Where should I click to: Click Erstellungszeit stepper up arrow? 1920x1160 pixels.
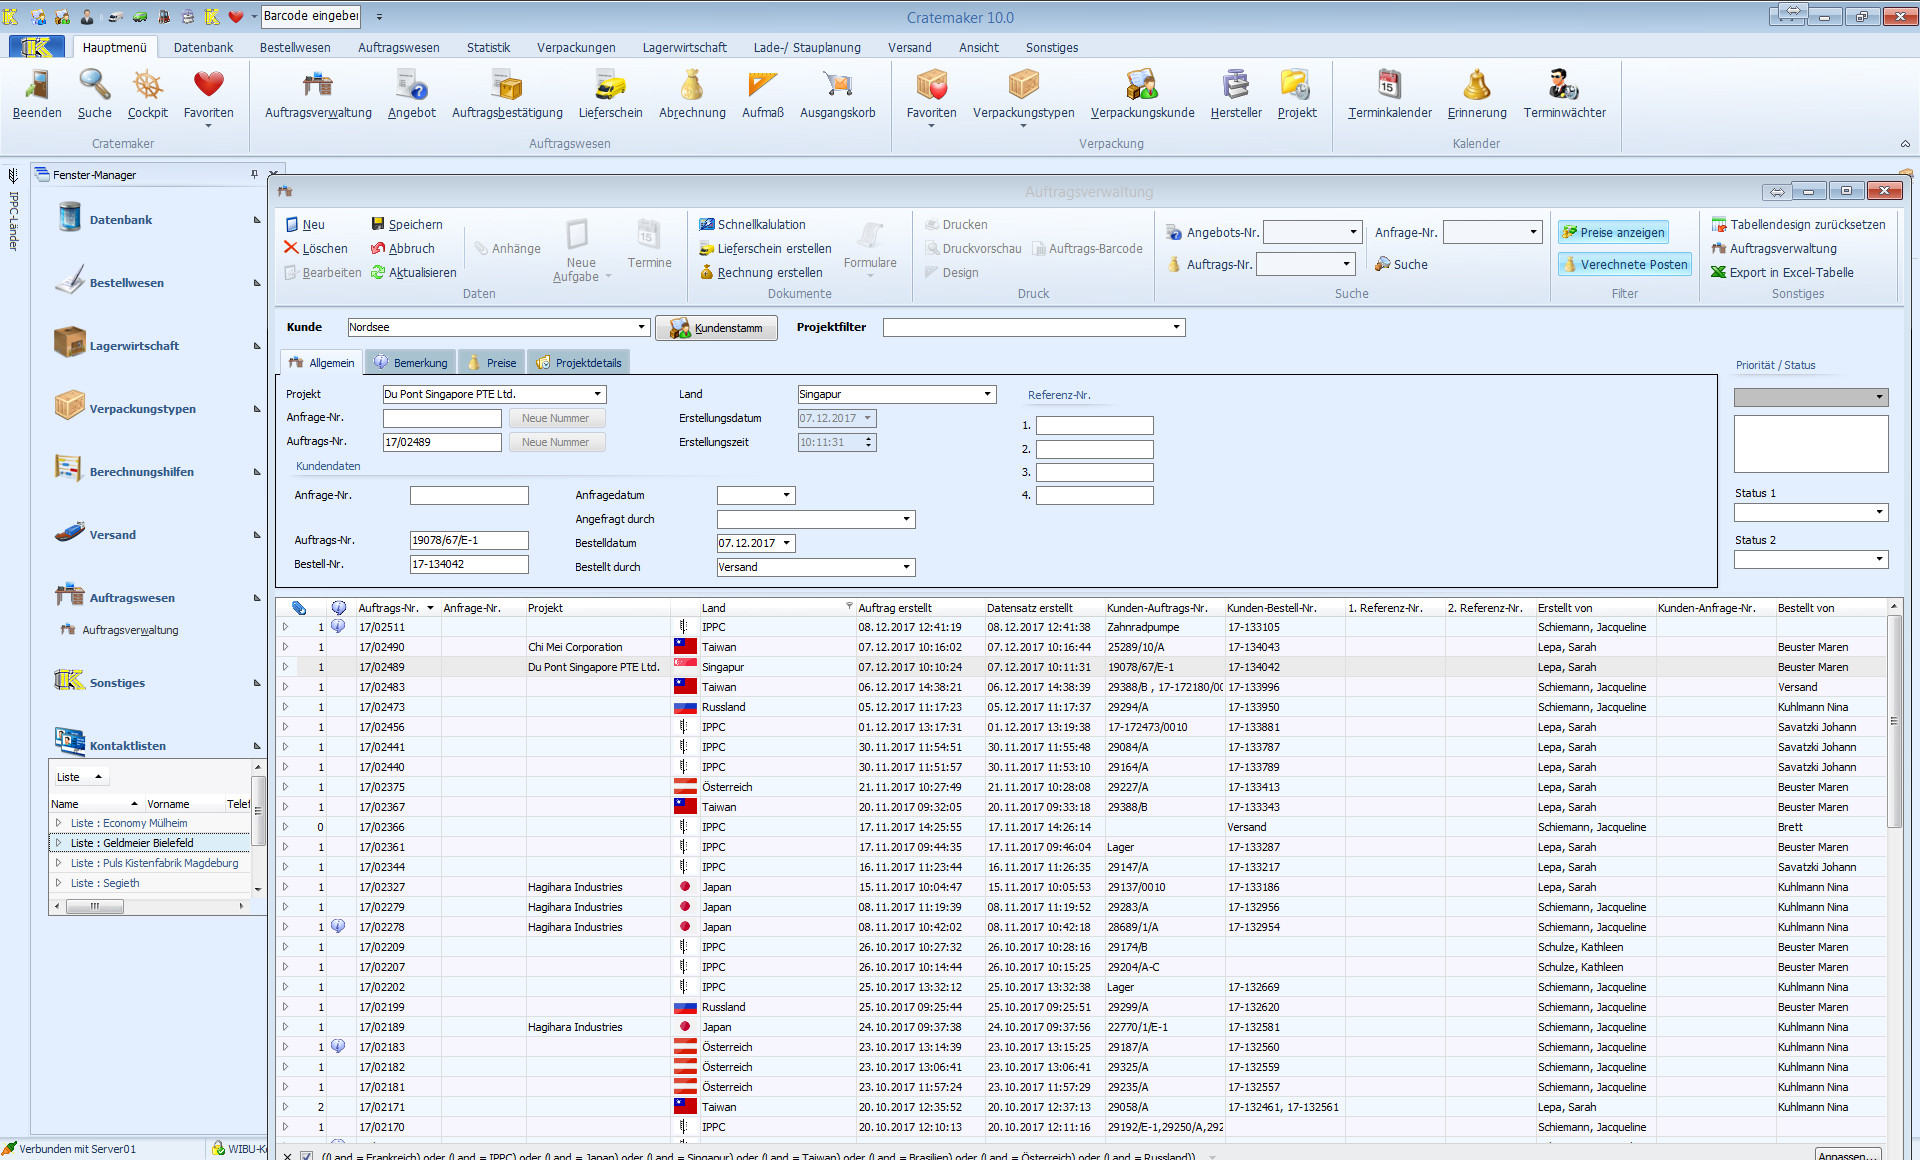tap(868, 438)
